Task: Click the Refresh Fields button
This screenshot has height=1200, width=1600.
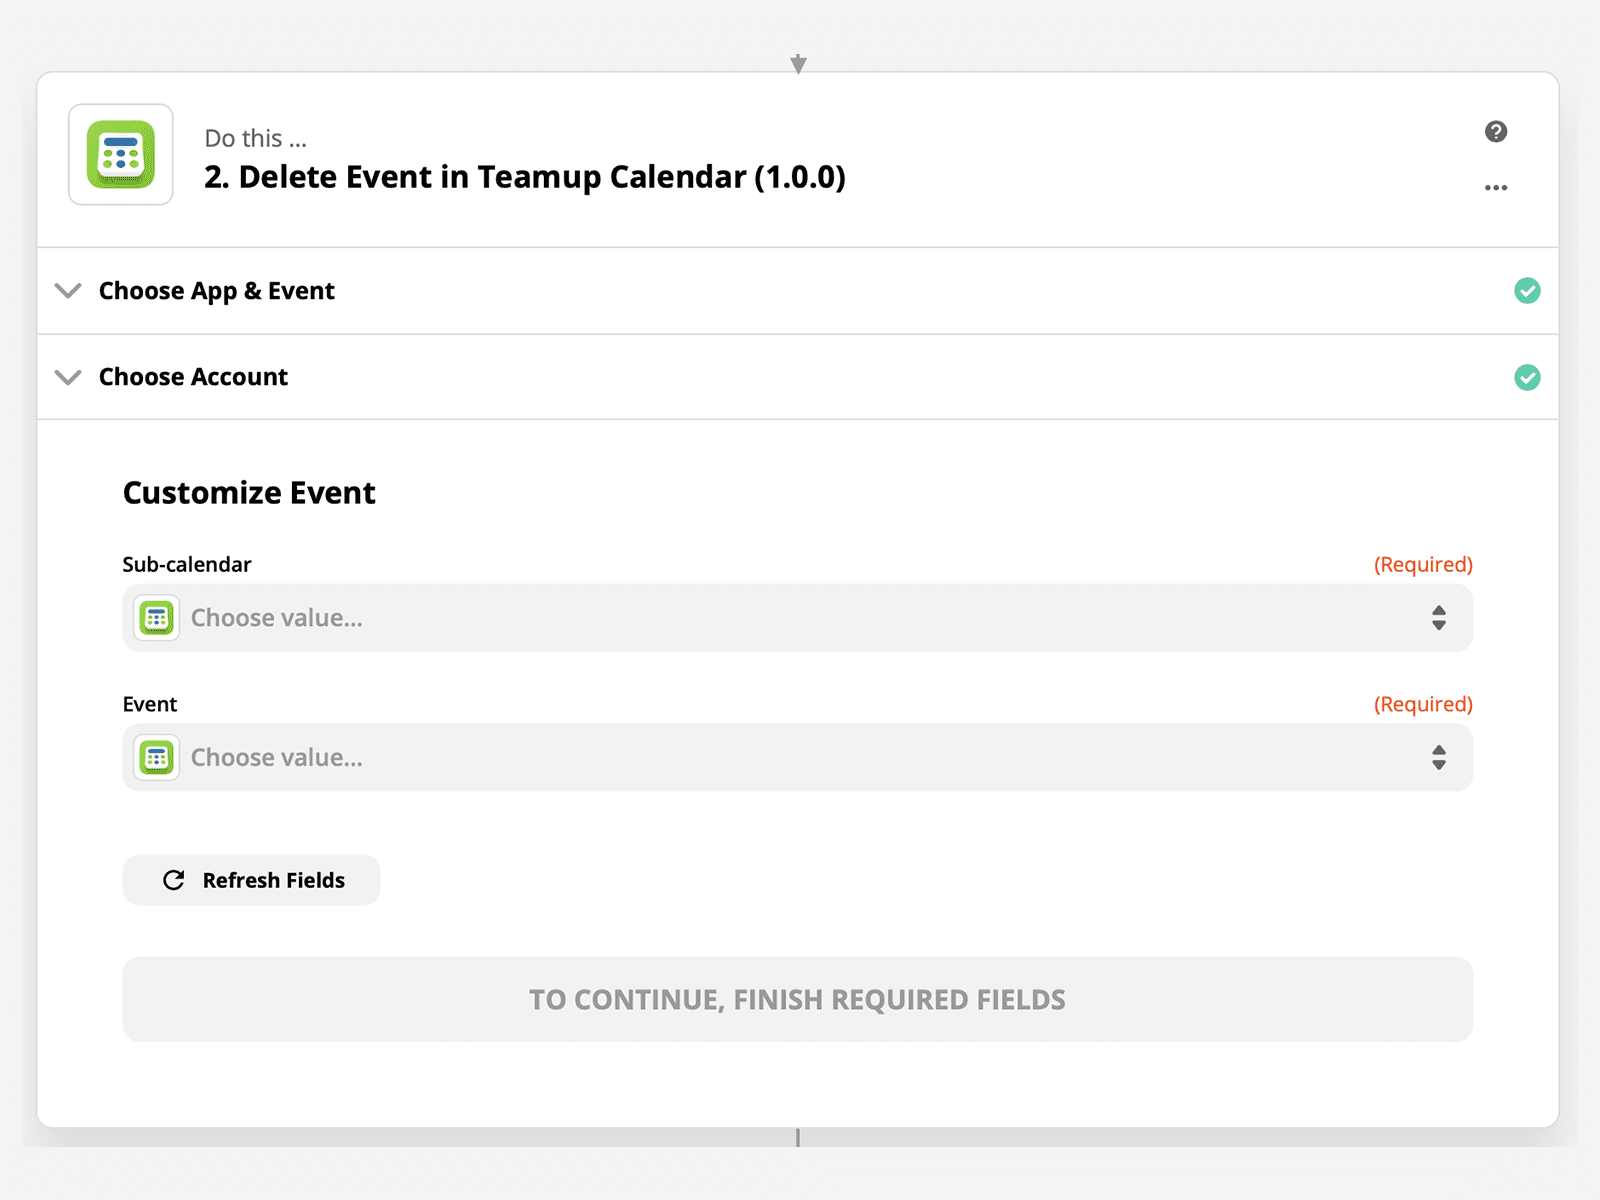Action: pyautogui.click(x=251, y=880)
